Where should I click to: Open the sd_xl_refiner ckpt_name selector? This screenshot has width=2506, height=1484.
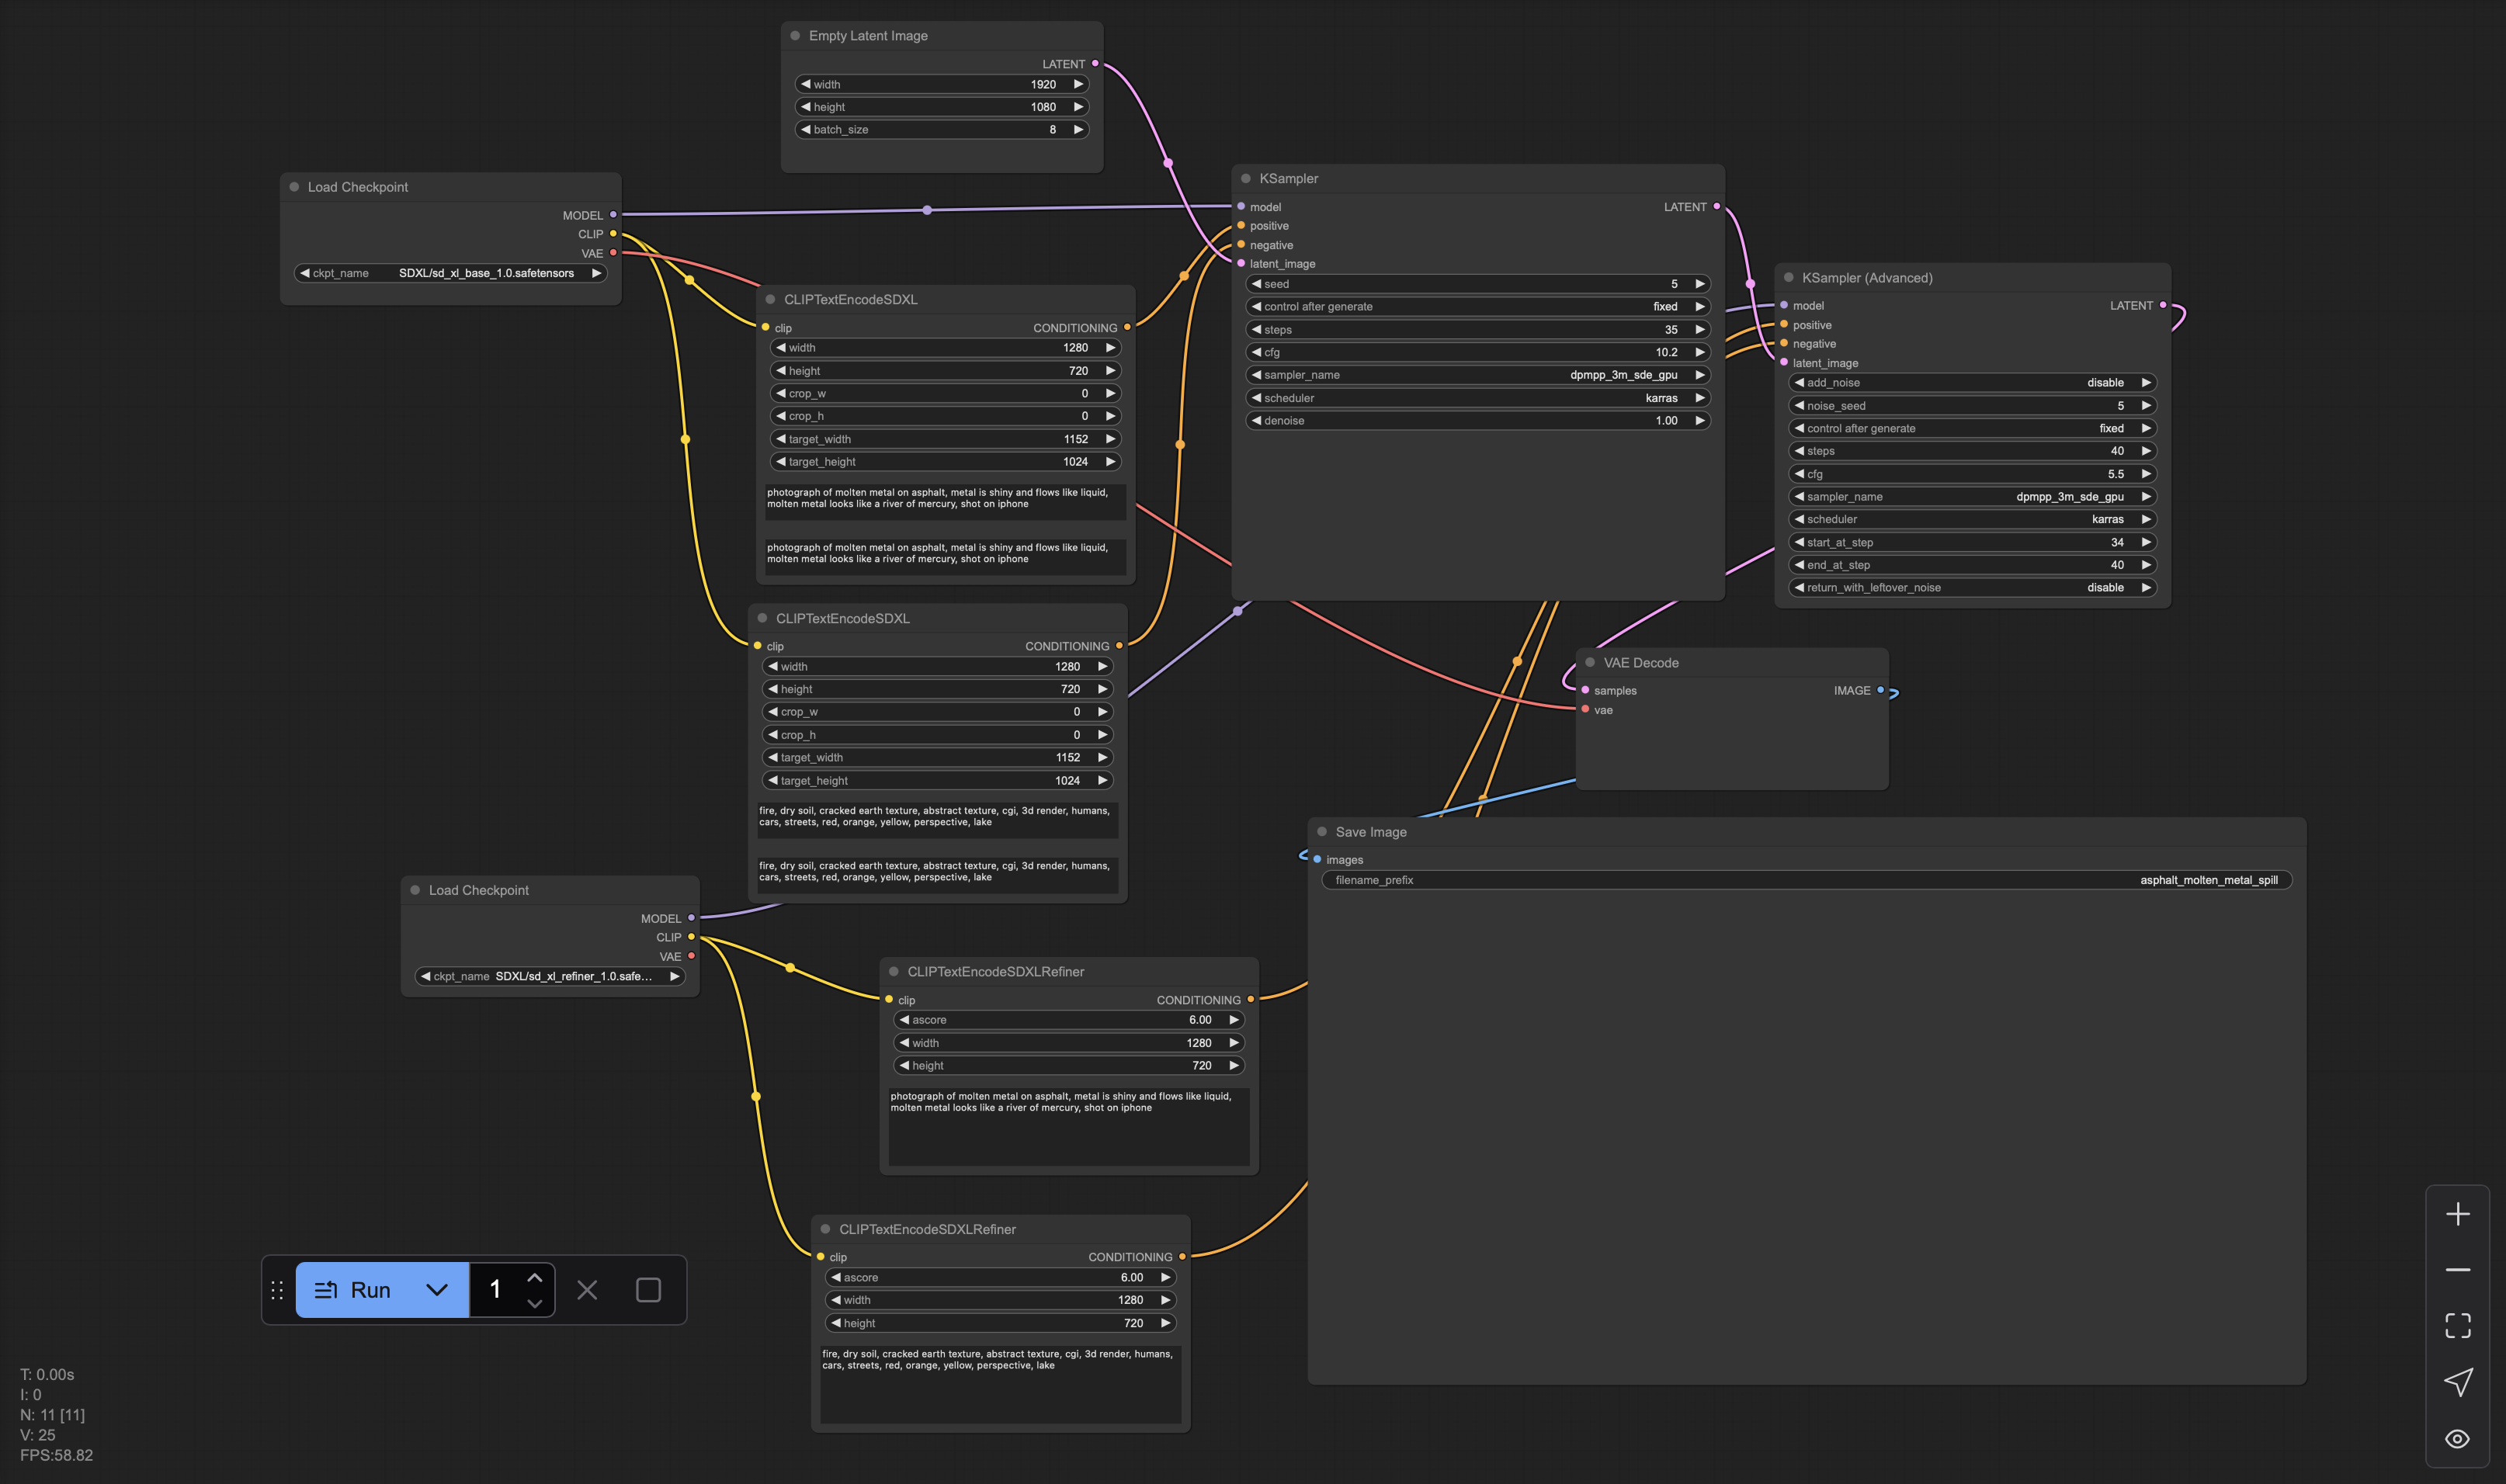click(x=550, y=976)
